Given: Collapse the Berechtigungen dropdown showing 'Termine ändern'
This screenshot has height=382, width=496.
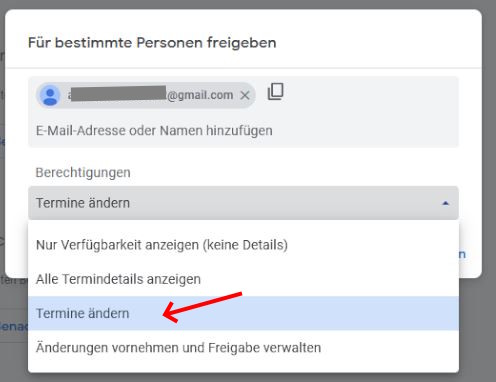Looking at the screenshot, I should click(x=243, y=203).
